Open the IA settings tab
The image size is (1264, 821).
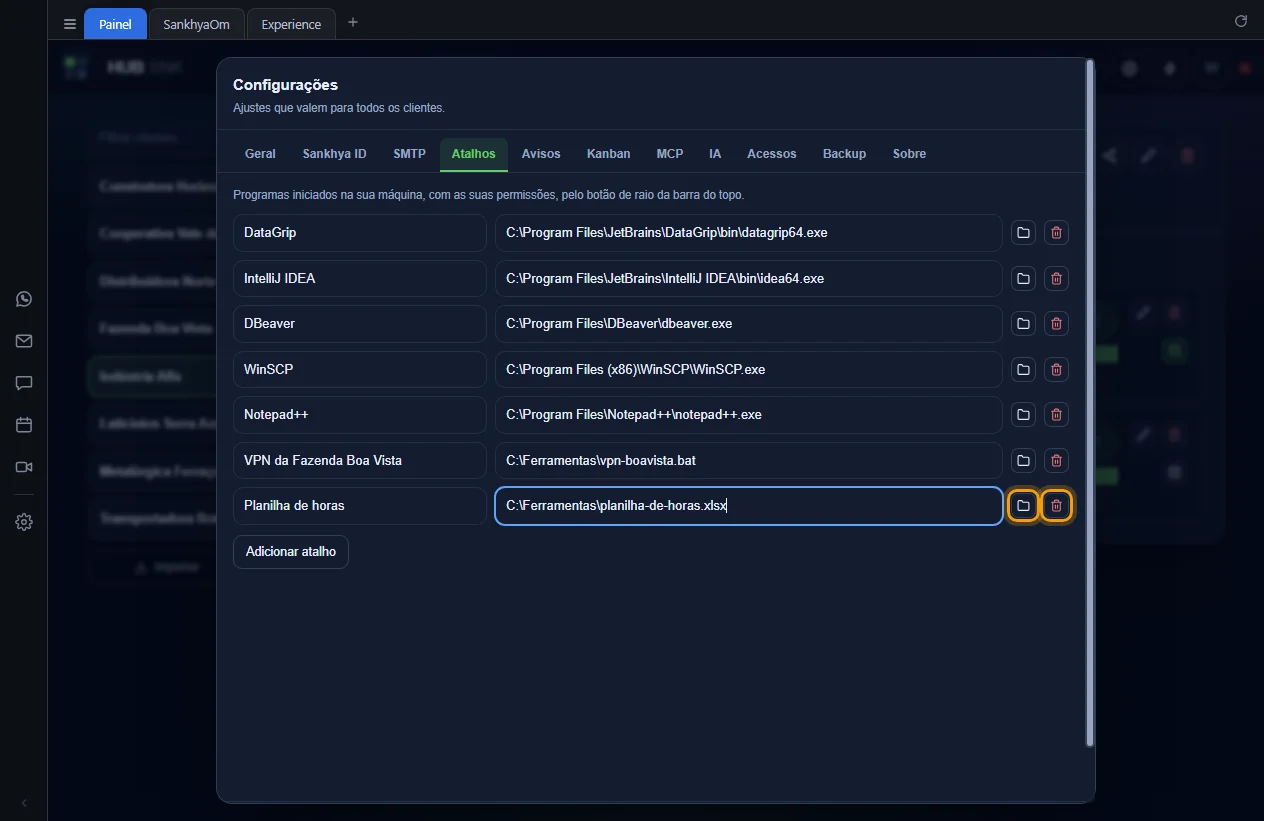(x=715, y=154)
